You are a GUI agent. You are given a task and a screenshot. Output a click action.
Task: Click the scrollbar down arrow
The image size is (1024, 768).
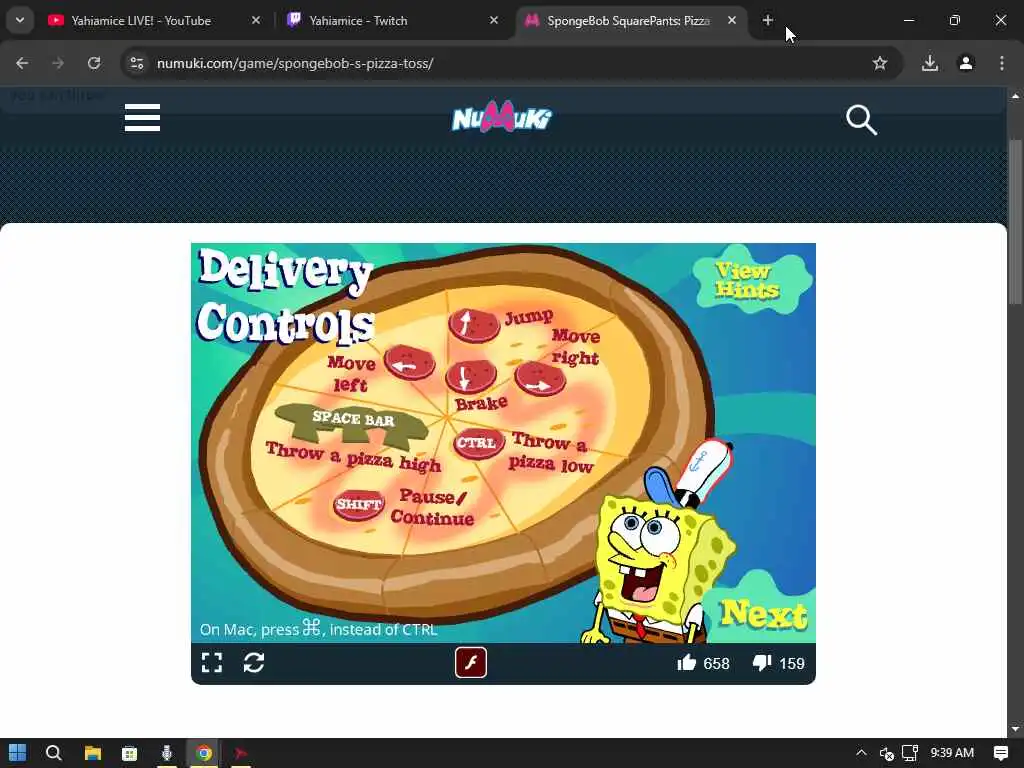[x=1015, y=729]
